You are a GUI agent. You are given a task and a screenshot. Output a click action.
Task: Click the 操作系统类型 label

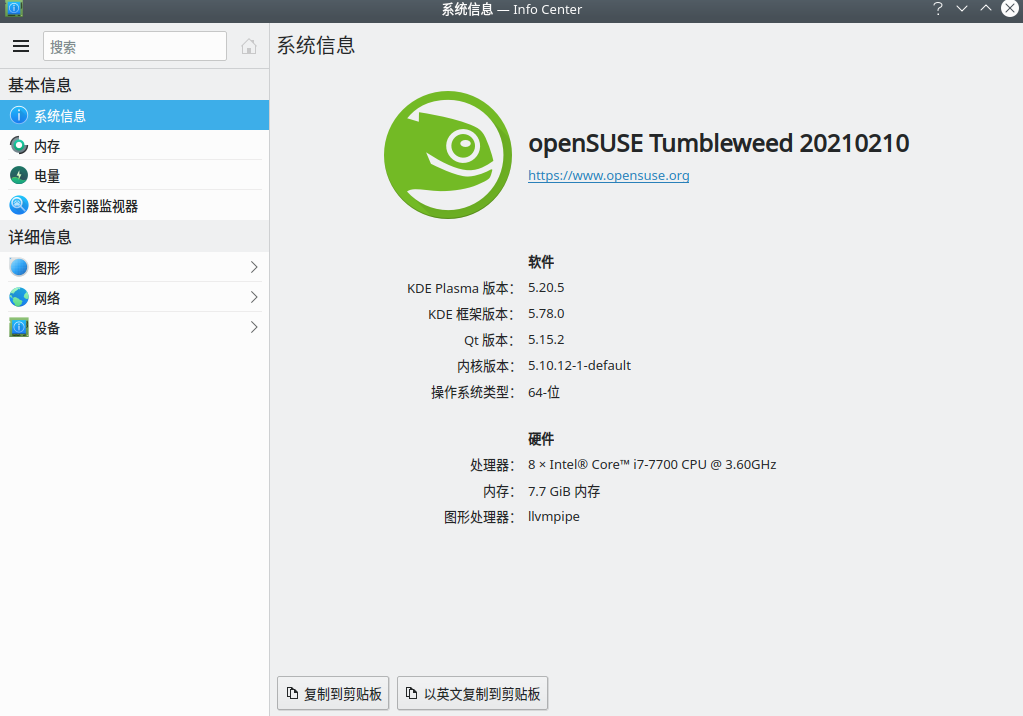tap(473, 392)
